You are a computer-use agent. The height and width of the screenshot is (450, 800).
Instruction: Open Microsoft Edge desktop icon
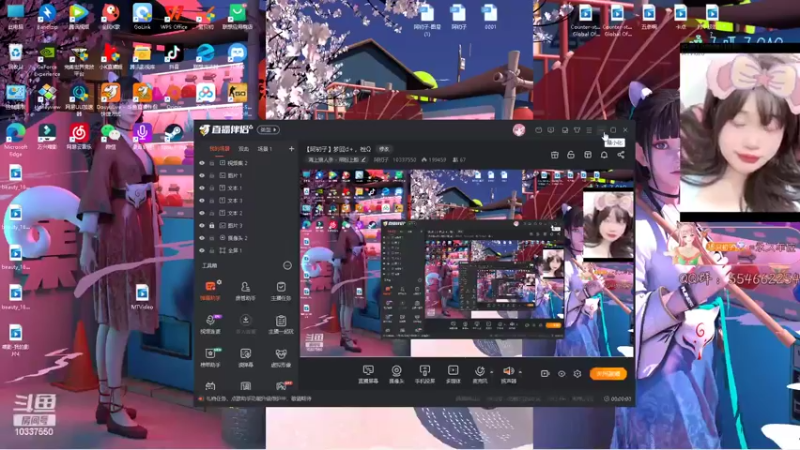coord(15,139)
